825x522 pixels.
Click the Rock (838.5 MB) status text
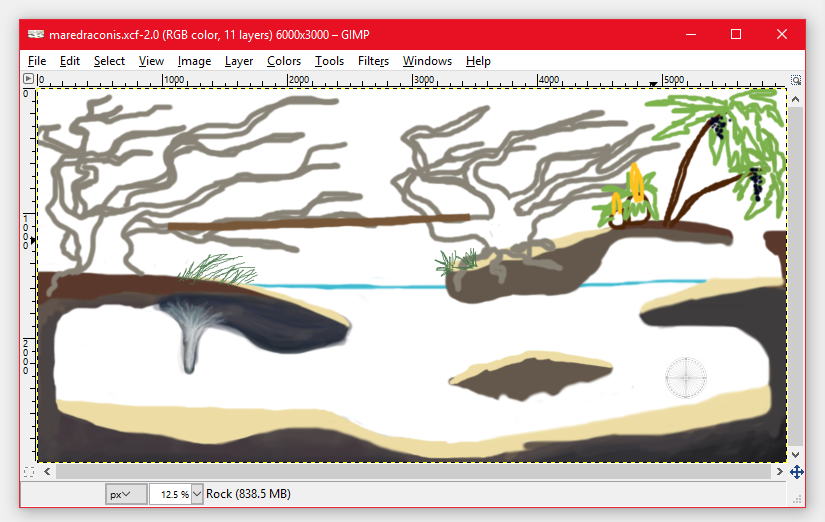(248, 494)
